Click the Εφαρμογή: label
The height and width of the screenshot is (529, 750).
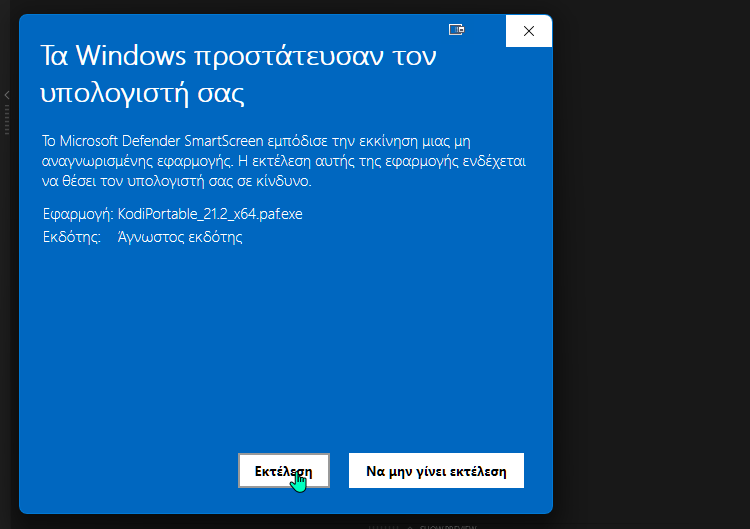(78, 214)
